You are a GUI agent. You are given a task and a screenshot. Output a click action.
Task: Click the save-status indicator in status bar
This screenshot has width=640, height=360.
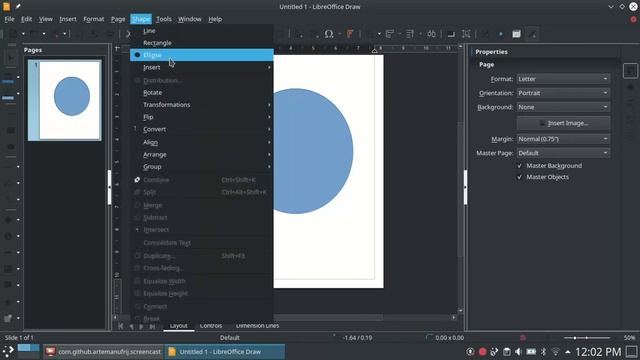(522, 338)
